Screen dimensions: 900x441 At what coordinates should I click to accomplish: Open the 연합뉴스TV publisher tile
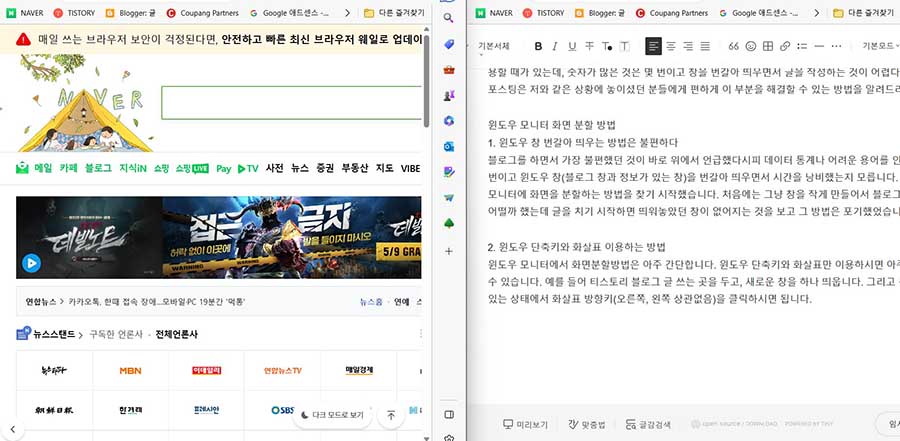click(282, 370)
